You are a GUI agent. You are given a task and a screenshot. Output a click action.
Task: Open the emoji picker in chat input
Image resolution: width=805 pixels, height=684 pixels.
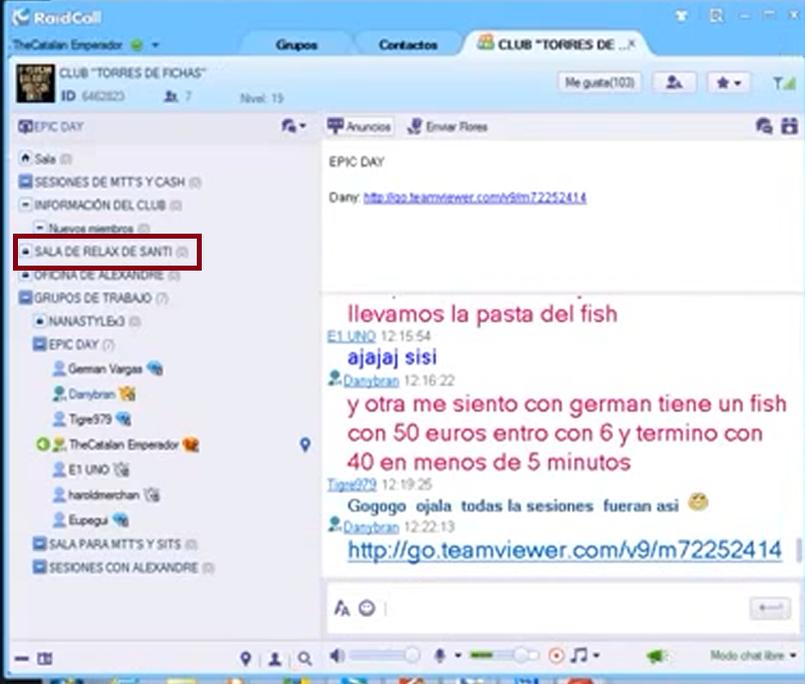[x=367, y=609]
